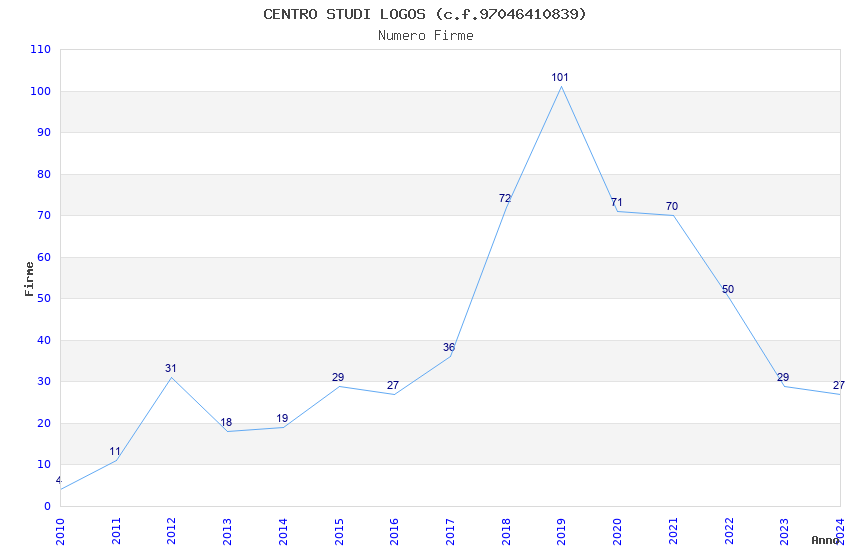The width and height of the screenshot is (850, 550).
Task: Select the 2012 data label 31
Action: (171, 368)
